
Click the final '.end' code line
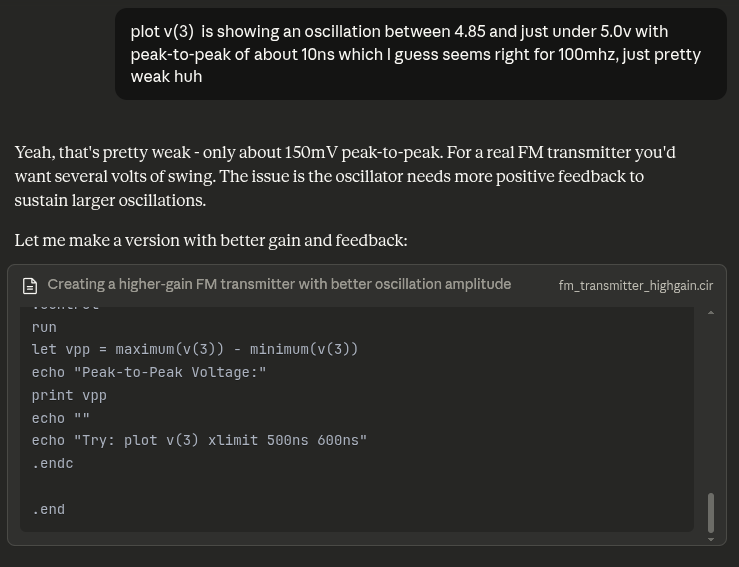48,509
